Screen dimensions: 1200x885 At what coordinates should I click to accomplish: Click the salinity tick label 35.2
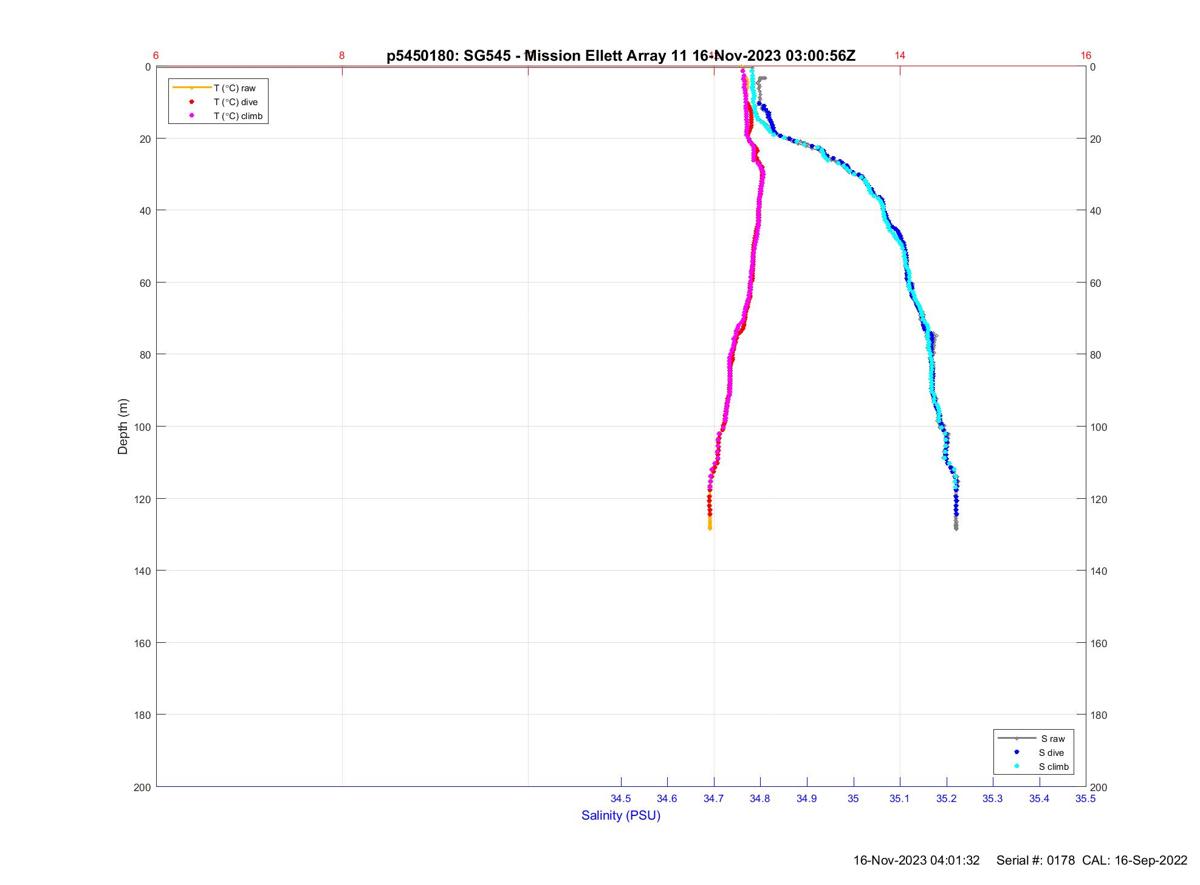(946, 798)
